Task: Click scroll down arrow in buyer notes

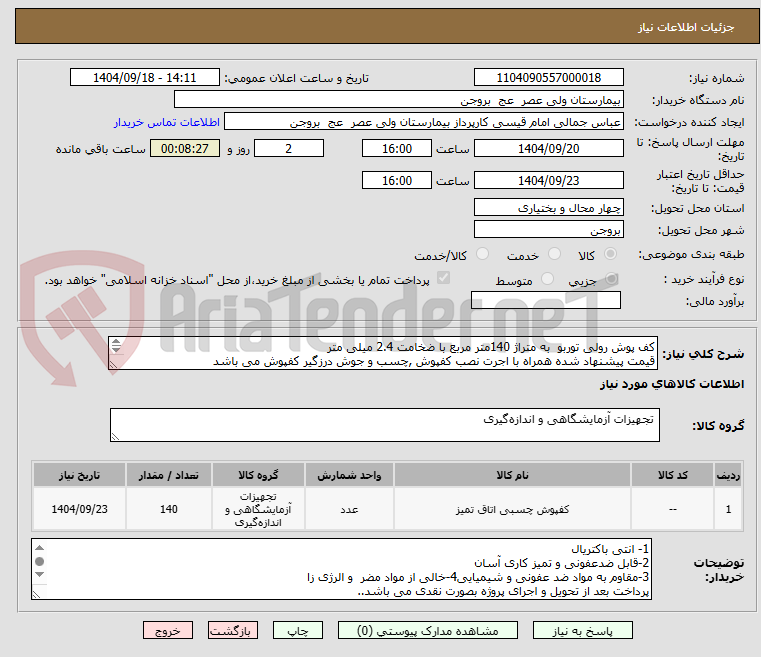Action: point(40,575)
